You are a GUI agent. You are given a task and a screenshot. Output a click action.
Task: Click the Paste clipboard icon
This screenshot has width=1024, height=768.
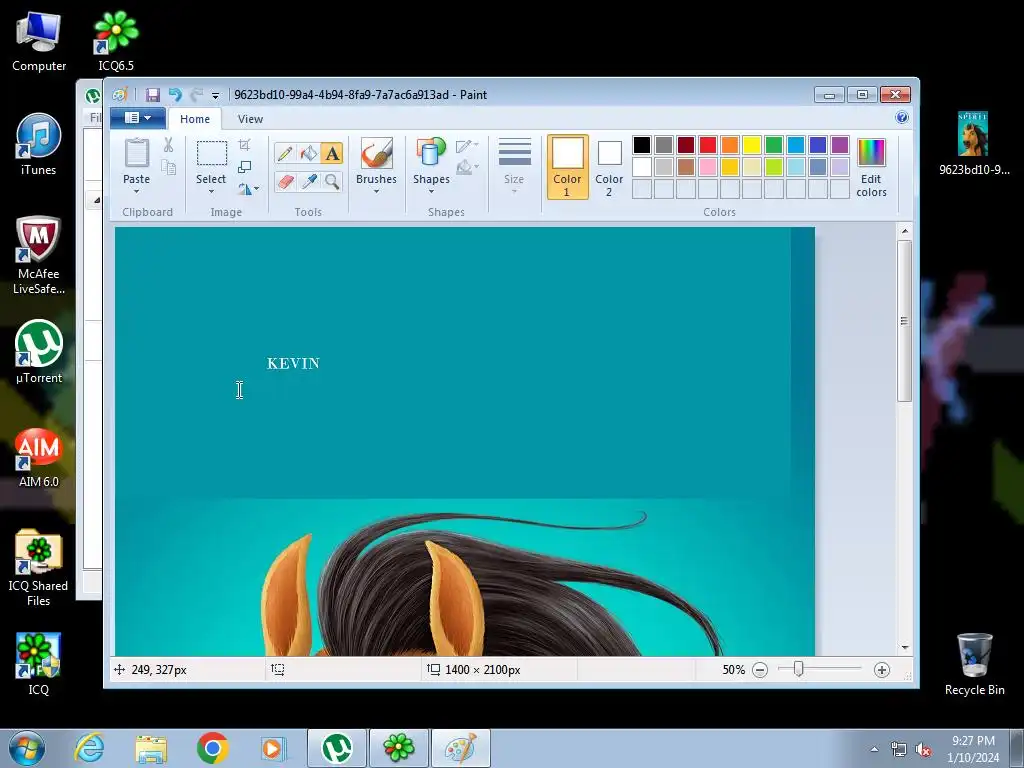[x=136, y=153]
